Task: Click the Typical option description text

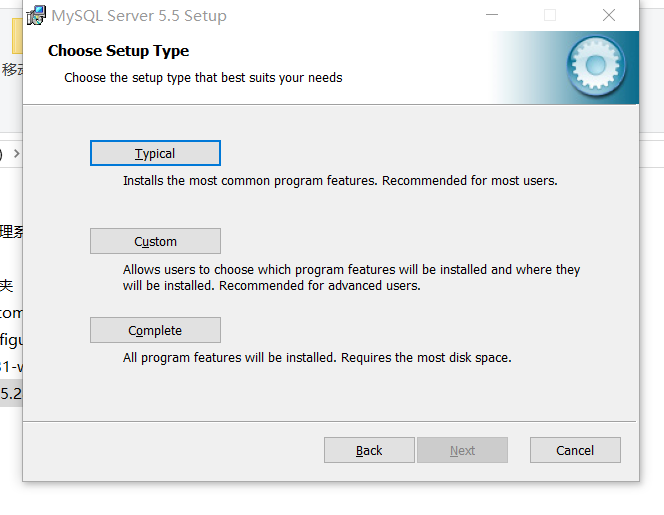Action: tap(340, 181)
